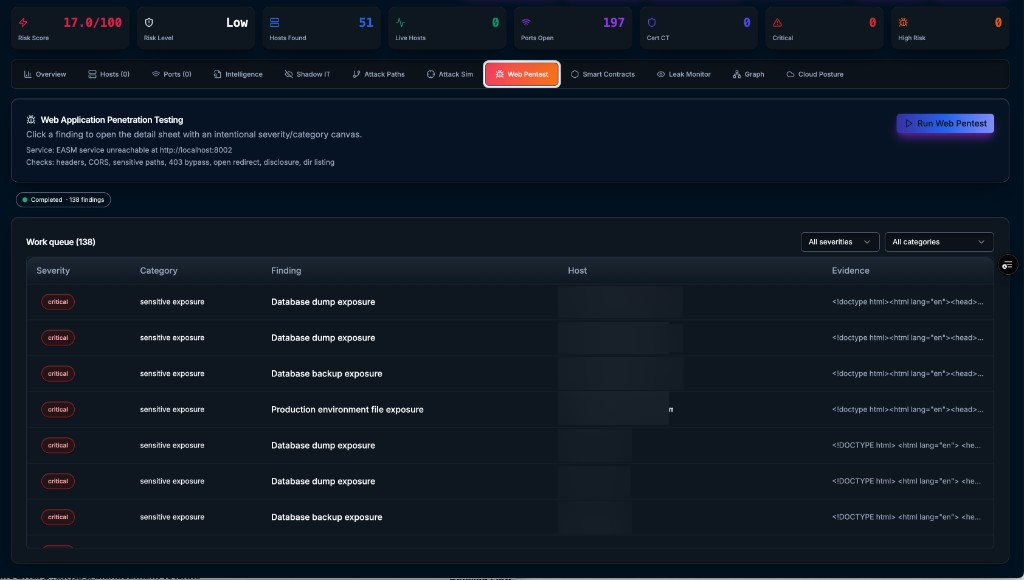
Task: Go to the Cloud Posture tab
Action: 815,74
